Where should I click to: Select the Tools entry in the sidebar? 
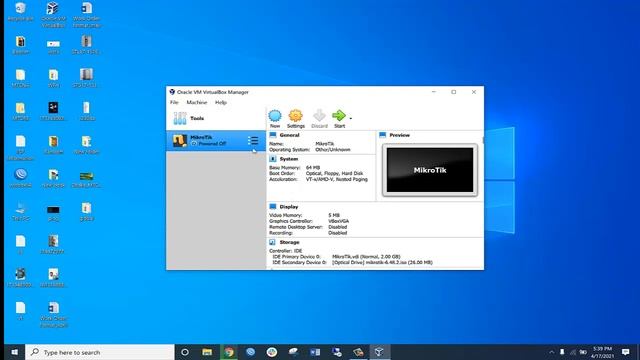tap(216, 118)
